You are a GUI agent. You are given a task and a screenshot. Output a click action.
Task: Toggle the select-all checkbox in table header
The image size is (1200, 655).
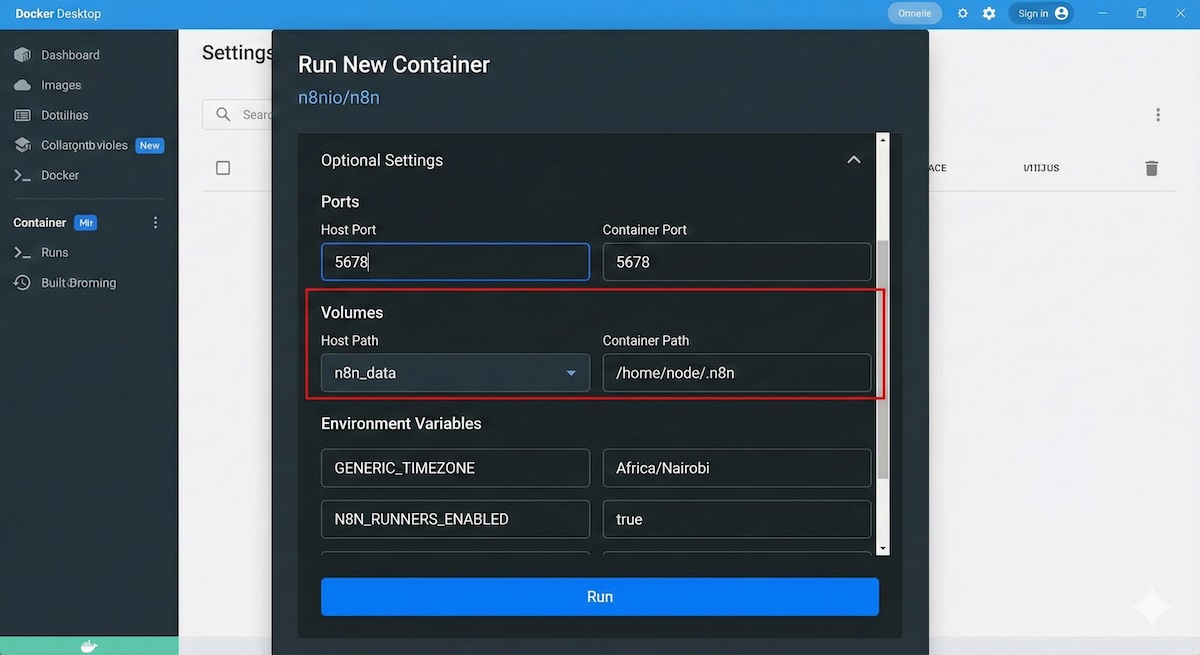tap(223, 168)
